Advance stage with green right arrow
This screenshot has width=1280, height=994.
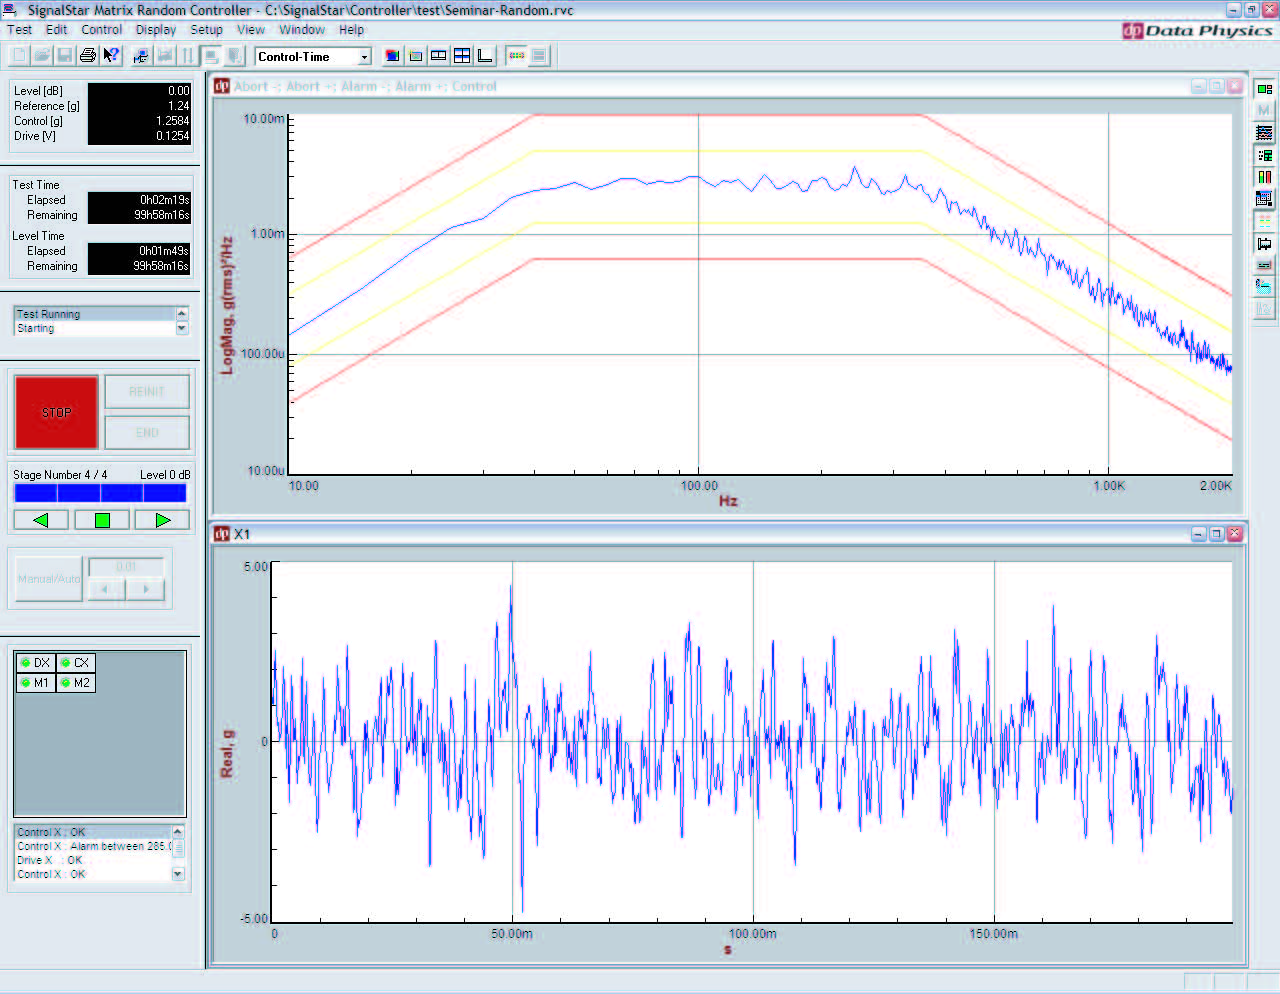(162, 520)
